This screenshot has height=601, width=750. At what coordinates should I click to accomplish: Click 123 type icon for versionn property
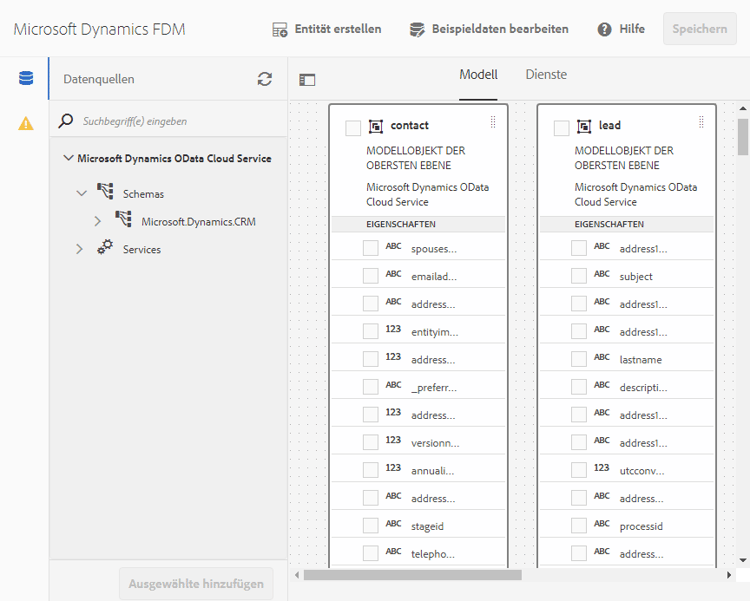393,440
